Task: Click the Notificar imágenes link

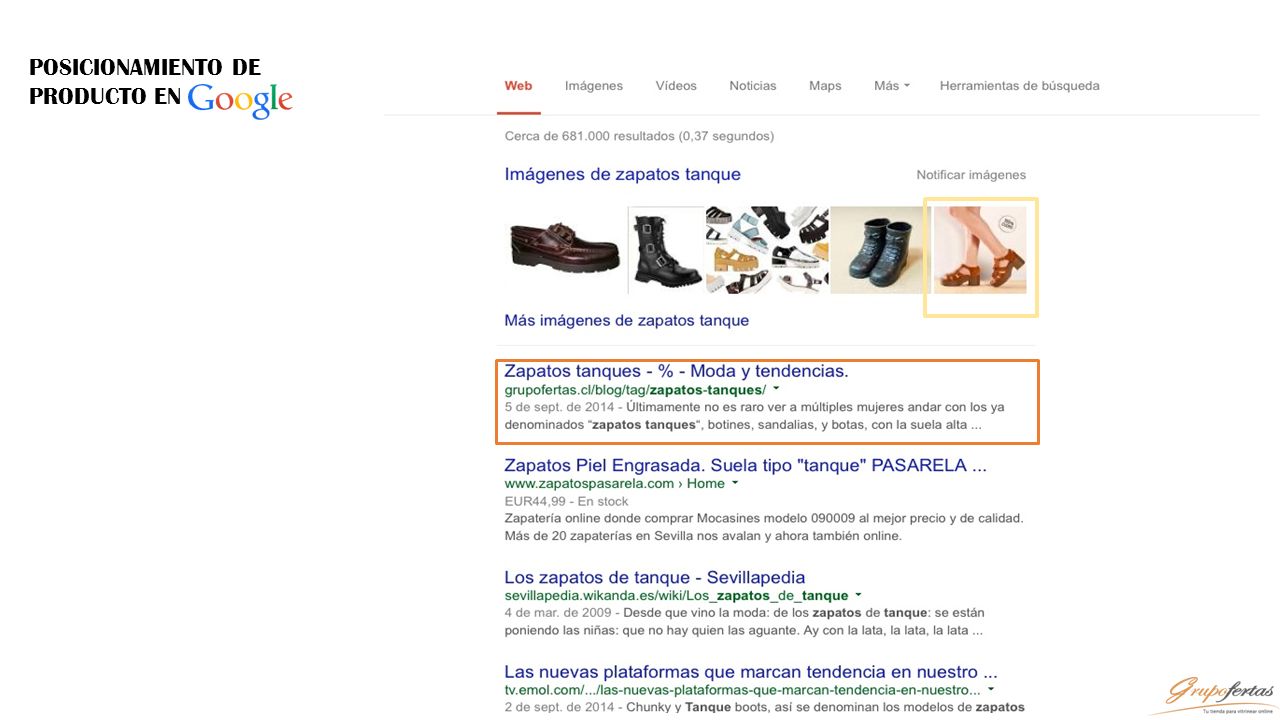Action: point(971,175)
